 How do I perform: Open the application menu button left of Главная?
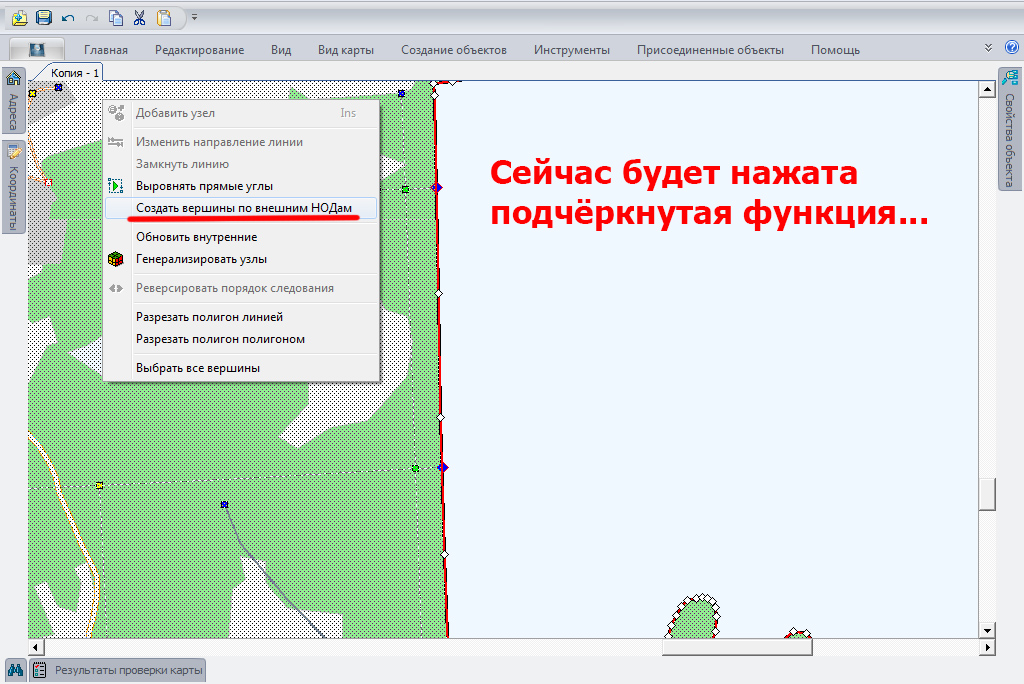pos(37,49)
